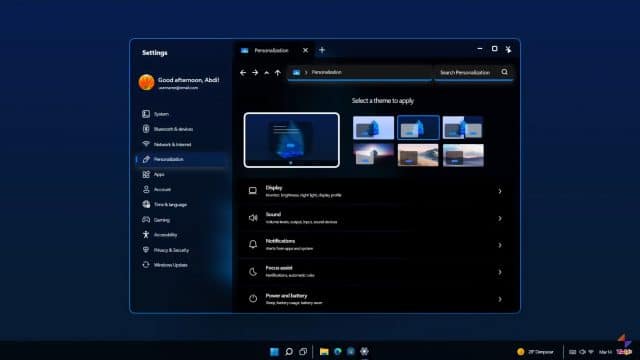The width and height of the screenshot is (640, 360).
Task: Open the Windows Start menu
Action: point(274,351)
